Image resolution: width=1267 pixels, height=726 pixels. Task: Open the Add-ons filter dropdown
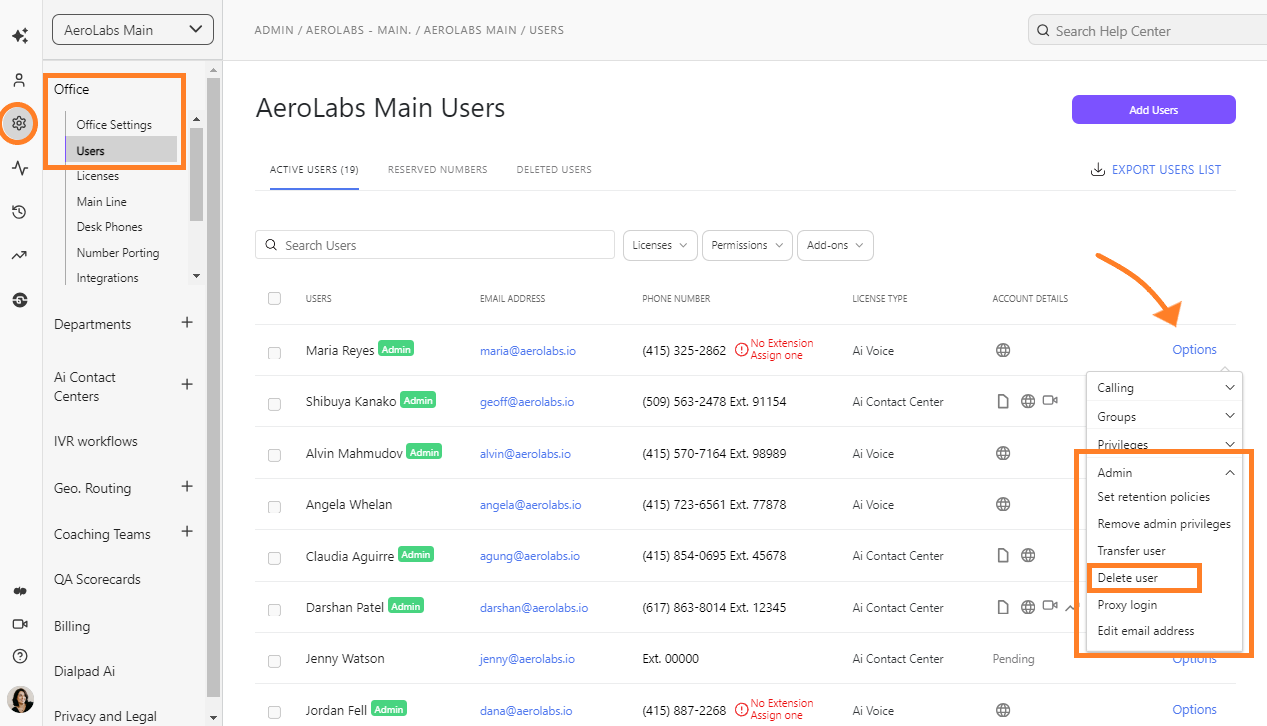pos(835,245)
